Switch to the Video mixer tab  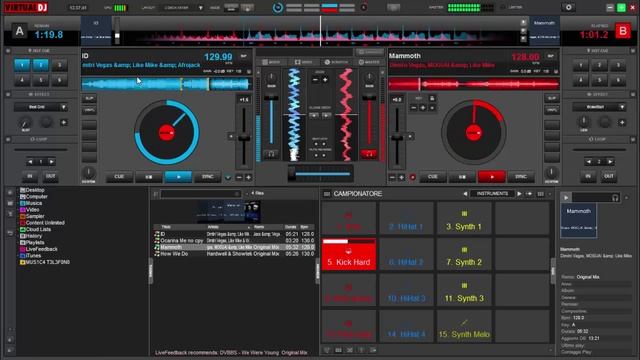pos(304,62)
